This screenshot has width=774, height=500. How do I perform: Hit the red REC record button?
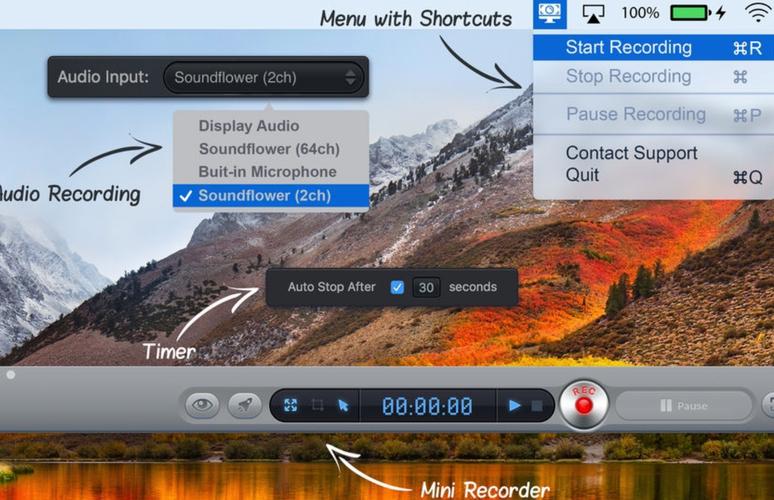point(584,405)
